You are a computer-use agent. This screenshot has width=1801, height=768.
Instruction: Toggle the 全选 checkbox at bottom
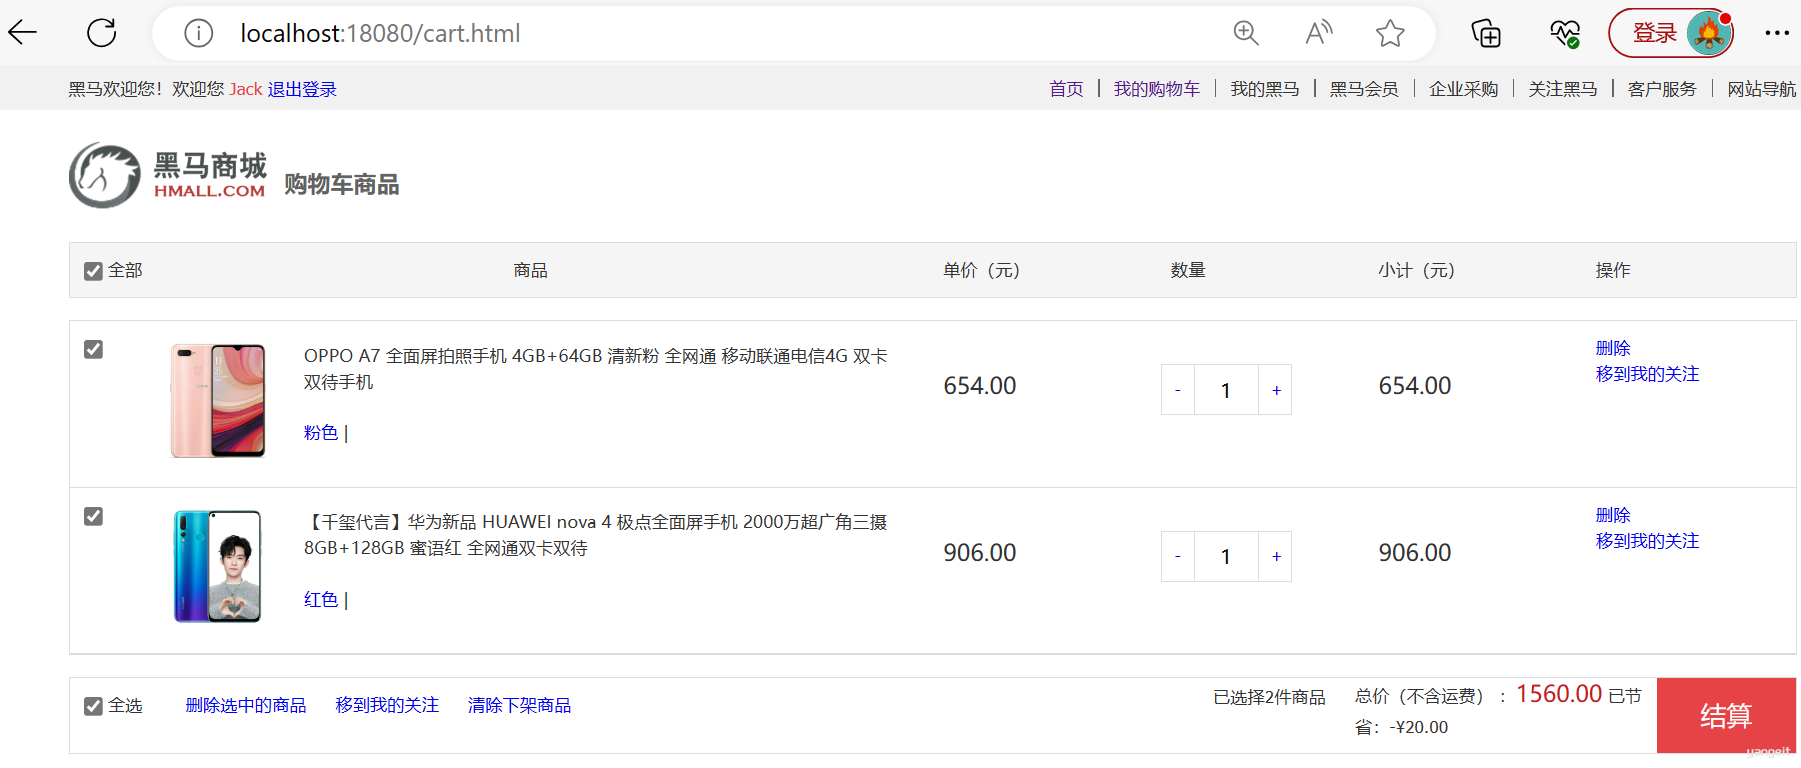click(x=93, y=706)
